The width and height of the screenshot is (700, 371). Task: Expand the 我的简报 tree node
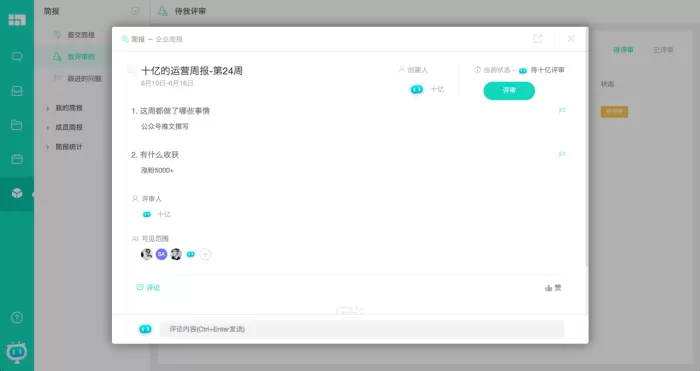pos(48,108)
